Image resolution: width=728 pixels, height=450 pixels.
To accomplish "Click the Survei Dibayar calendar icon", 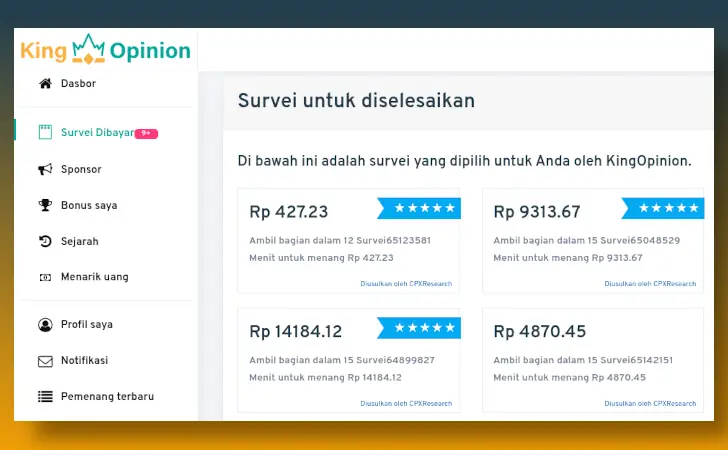I will click(45, 132).
